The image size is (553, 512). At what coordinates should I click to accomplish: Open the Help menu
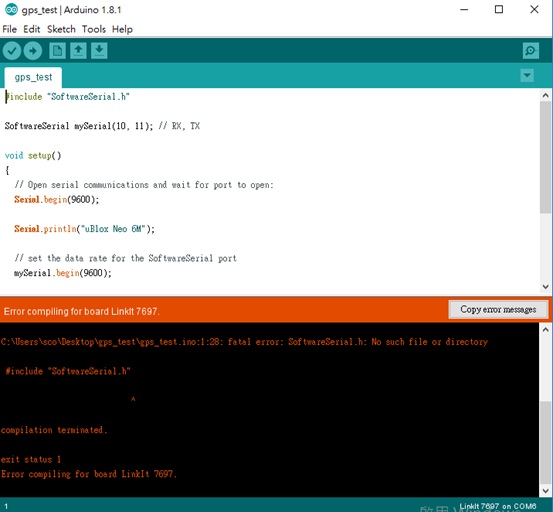pyautogui.click(x=122, y=29)
